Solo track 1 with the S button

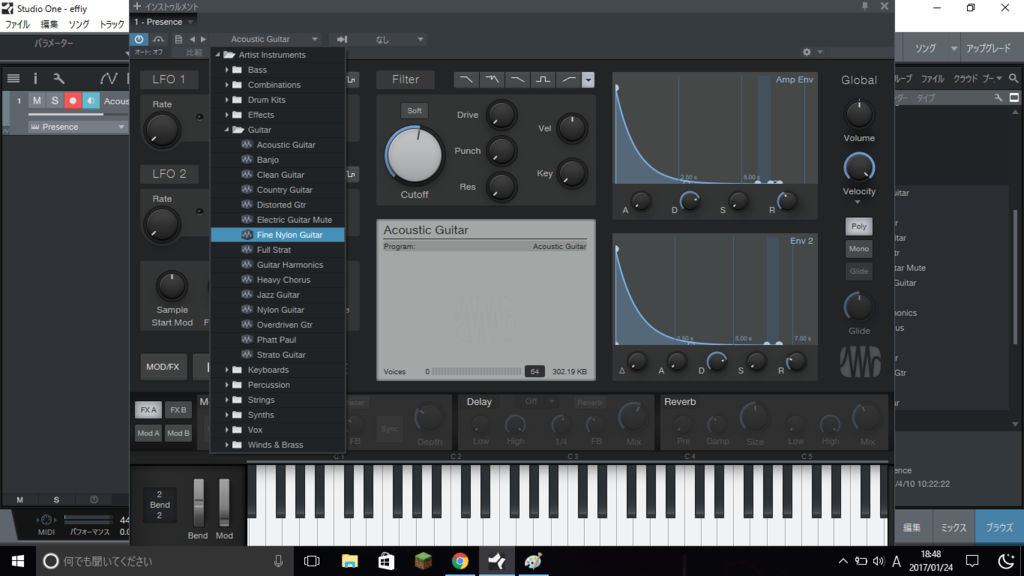point(55,101)
